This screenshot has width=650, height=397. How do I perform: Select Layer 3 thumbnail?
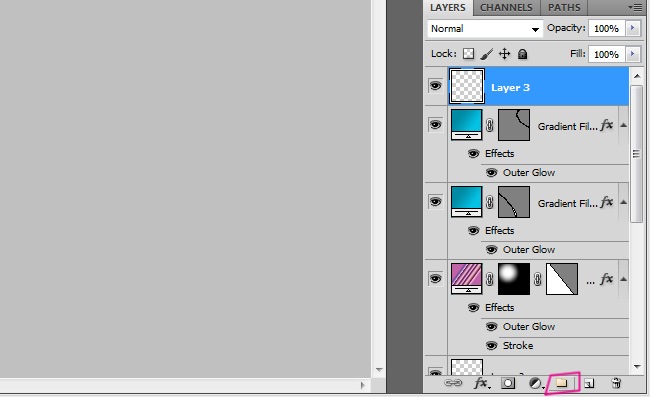point(467,86)
